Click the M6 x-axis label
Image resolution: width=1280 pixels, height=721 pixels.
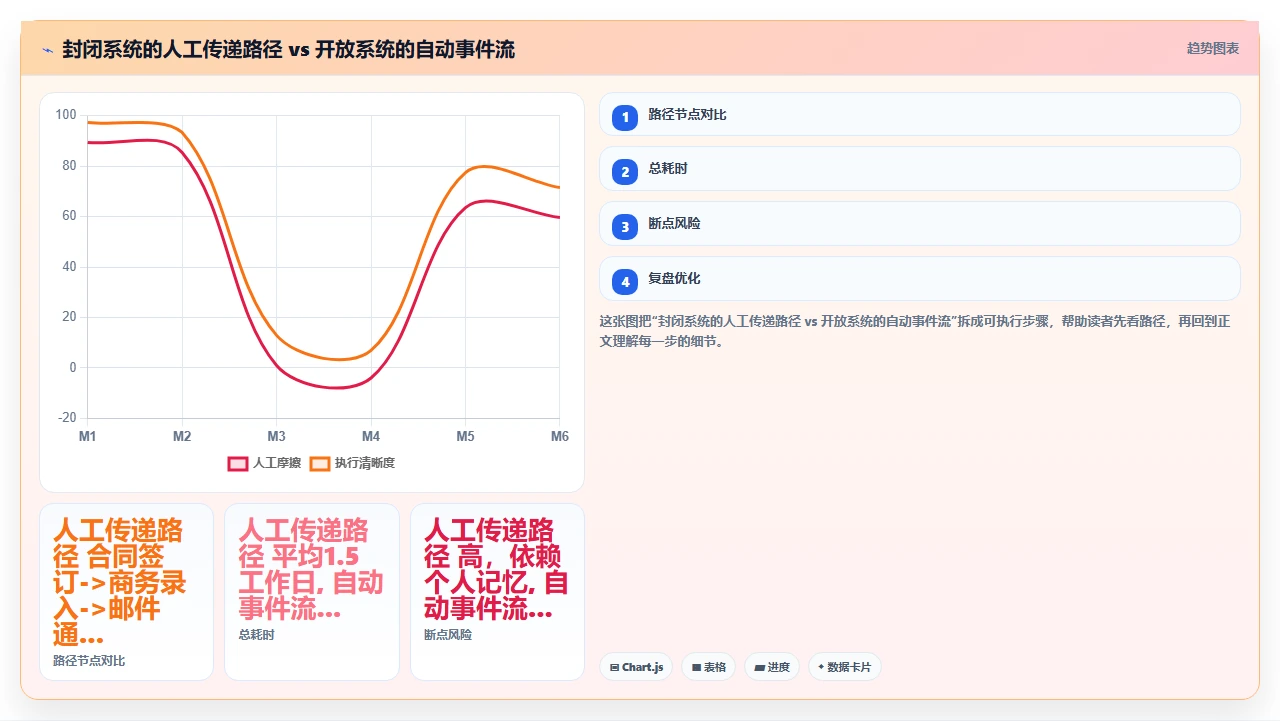(x=560, y=436)
